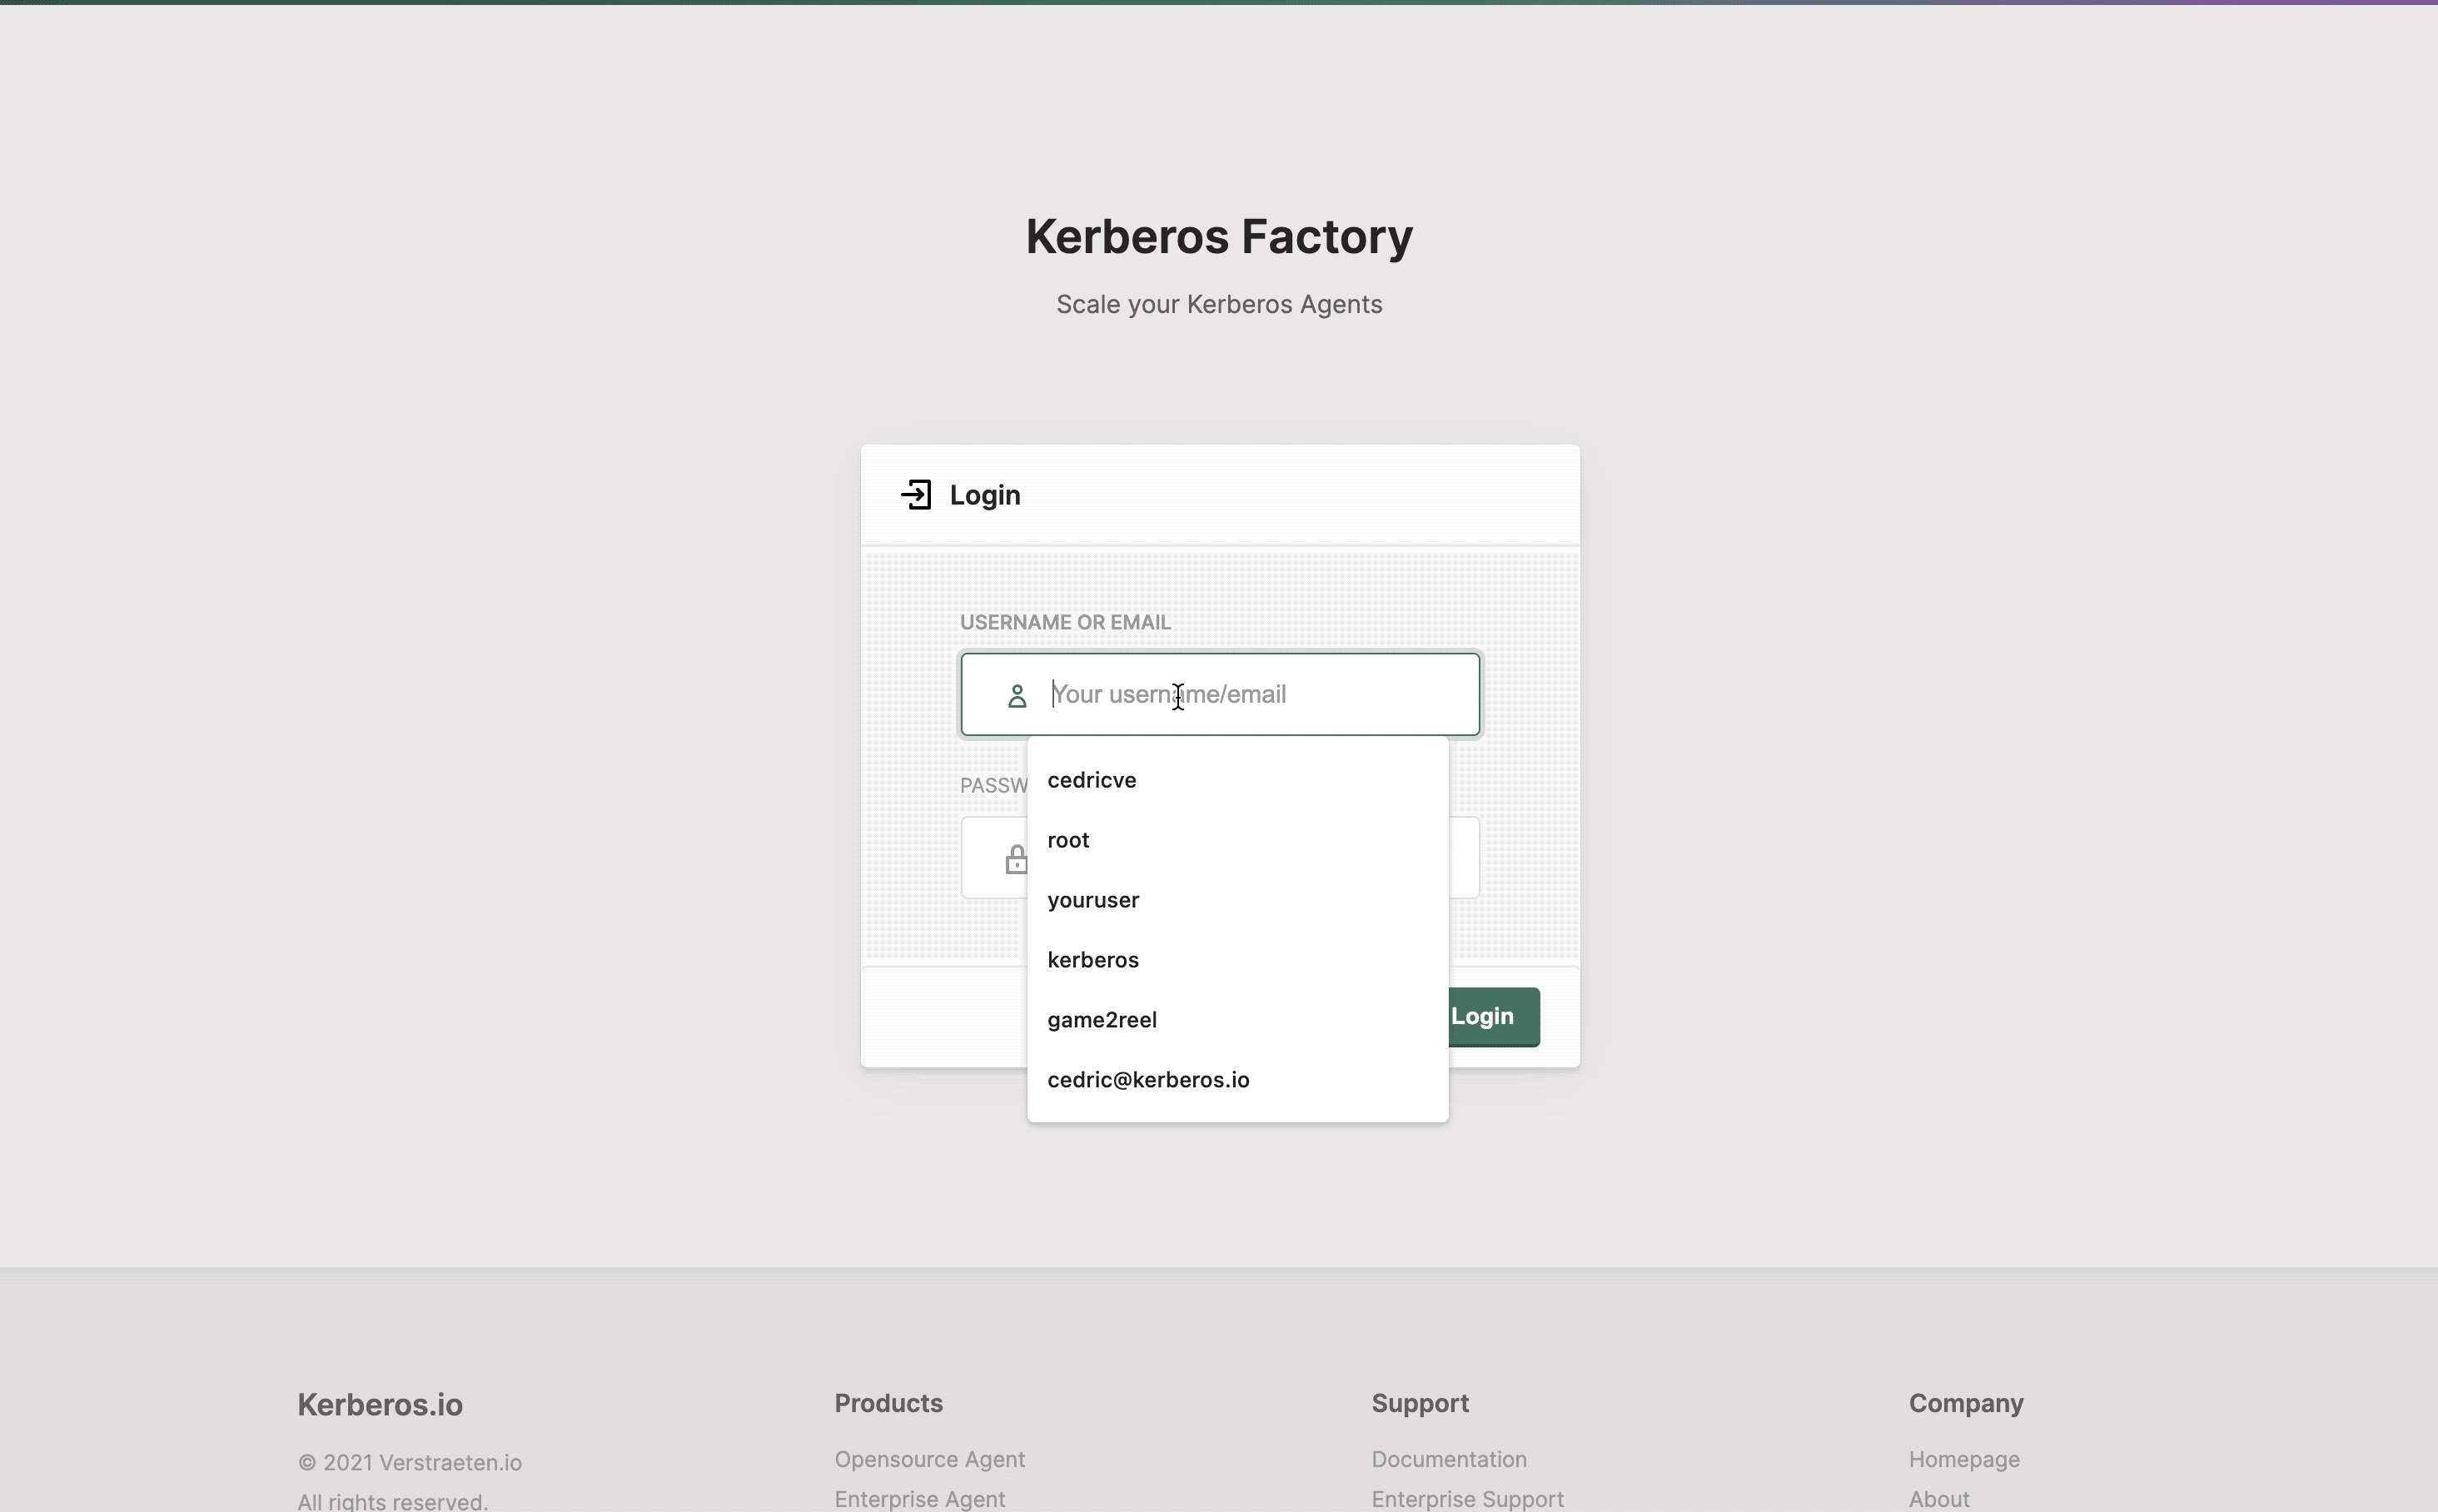Click the Kerberos.io footer branding
This screenshot has height=1512, width=2438.
point(379,1404)
